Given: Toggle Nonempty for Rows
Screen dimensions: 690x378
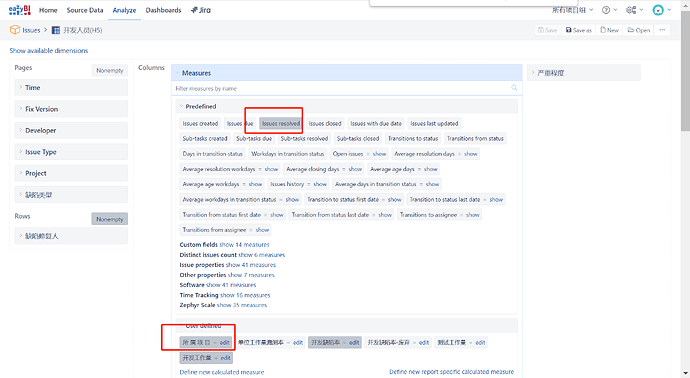Looking at the screenshot, I should tap(110, 219).
